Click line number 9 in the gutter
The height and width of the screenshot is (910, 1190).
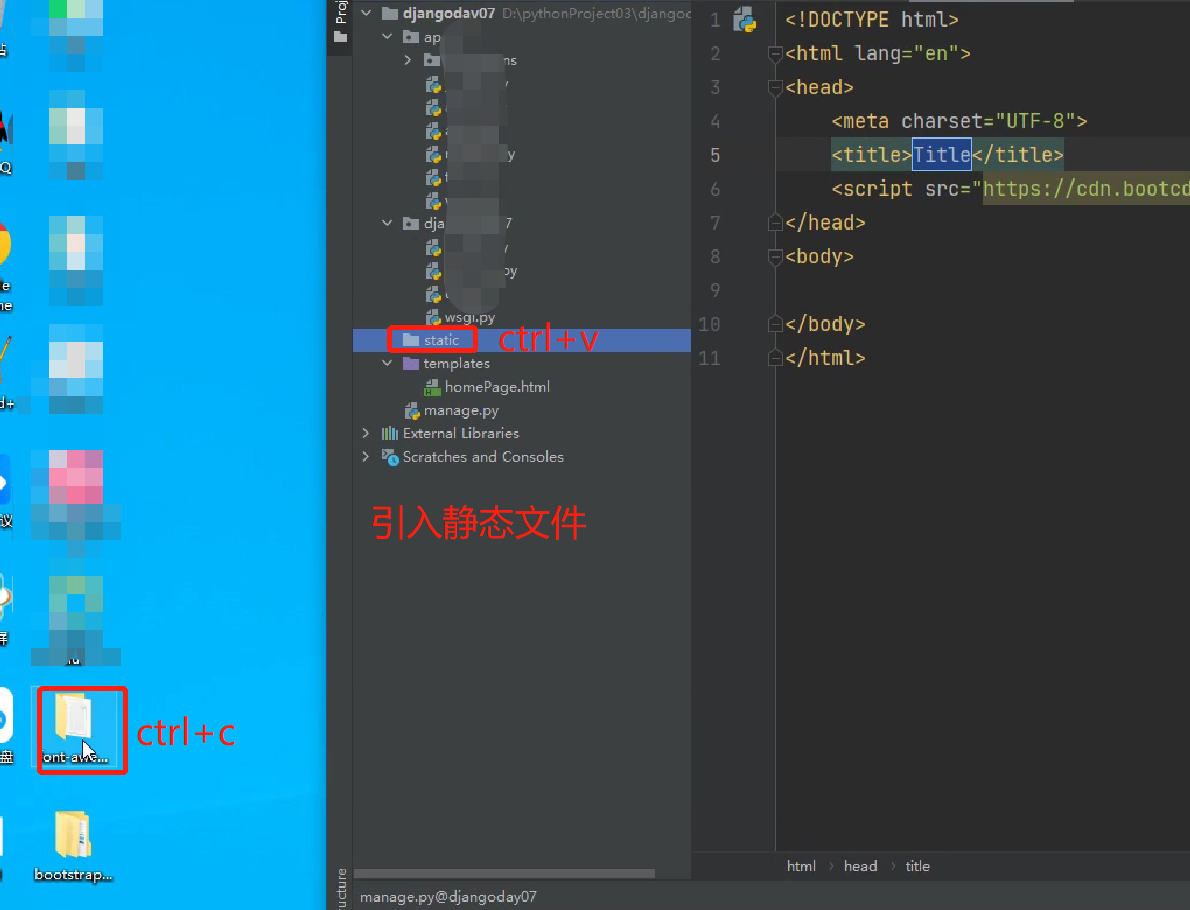click(x=715, y=290)
